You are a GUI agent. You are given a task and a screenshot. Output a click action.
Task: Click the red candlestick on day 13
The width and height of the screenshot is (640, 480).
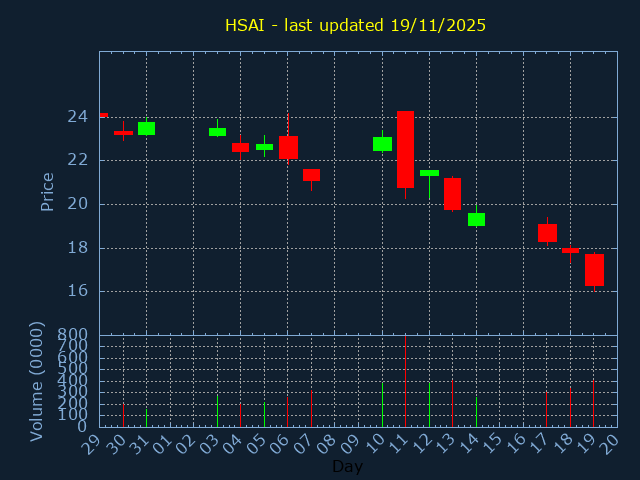452,193
